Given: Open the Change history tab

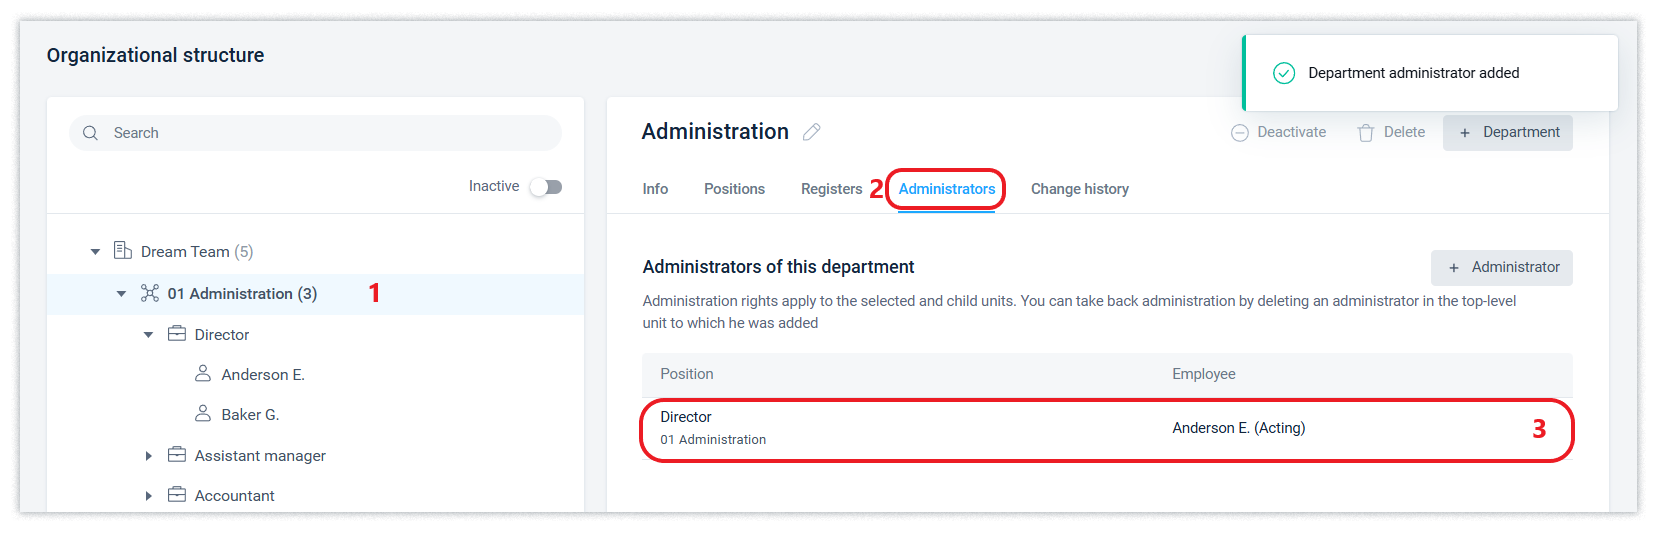Looking at the screenshot, I should pyautogui.click(x=1079, y=189).
